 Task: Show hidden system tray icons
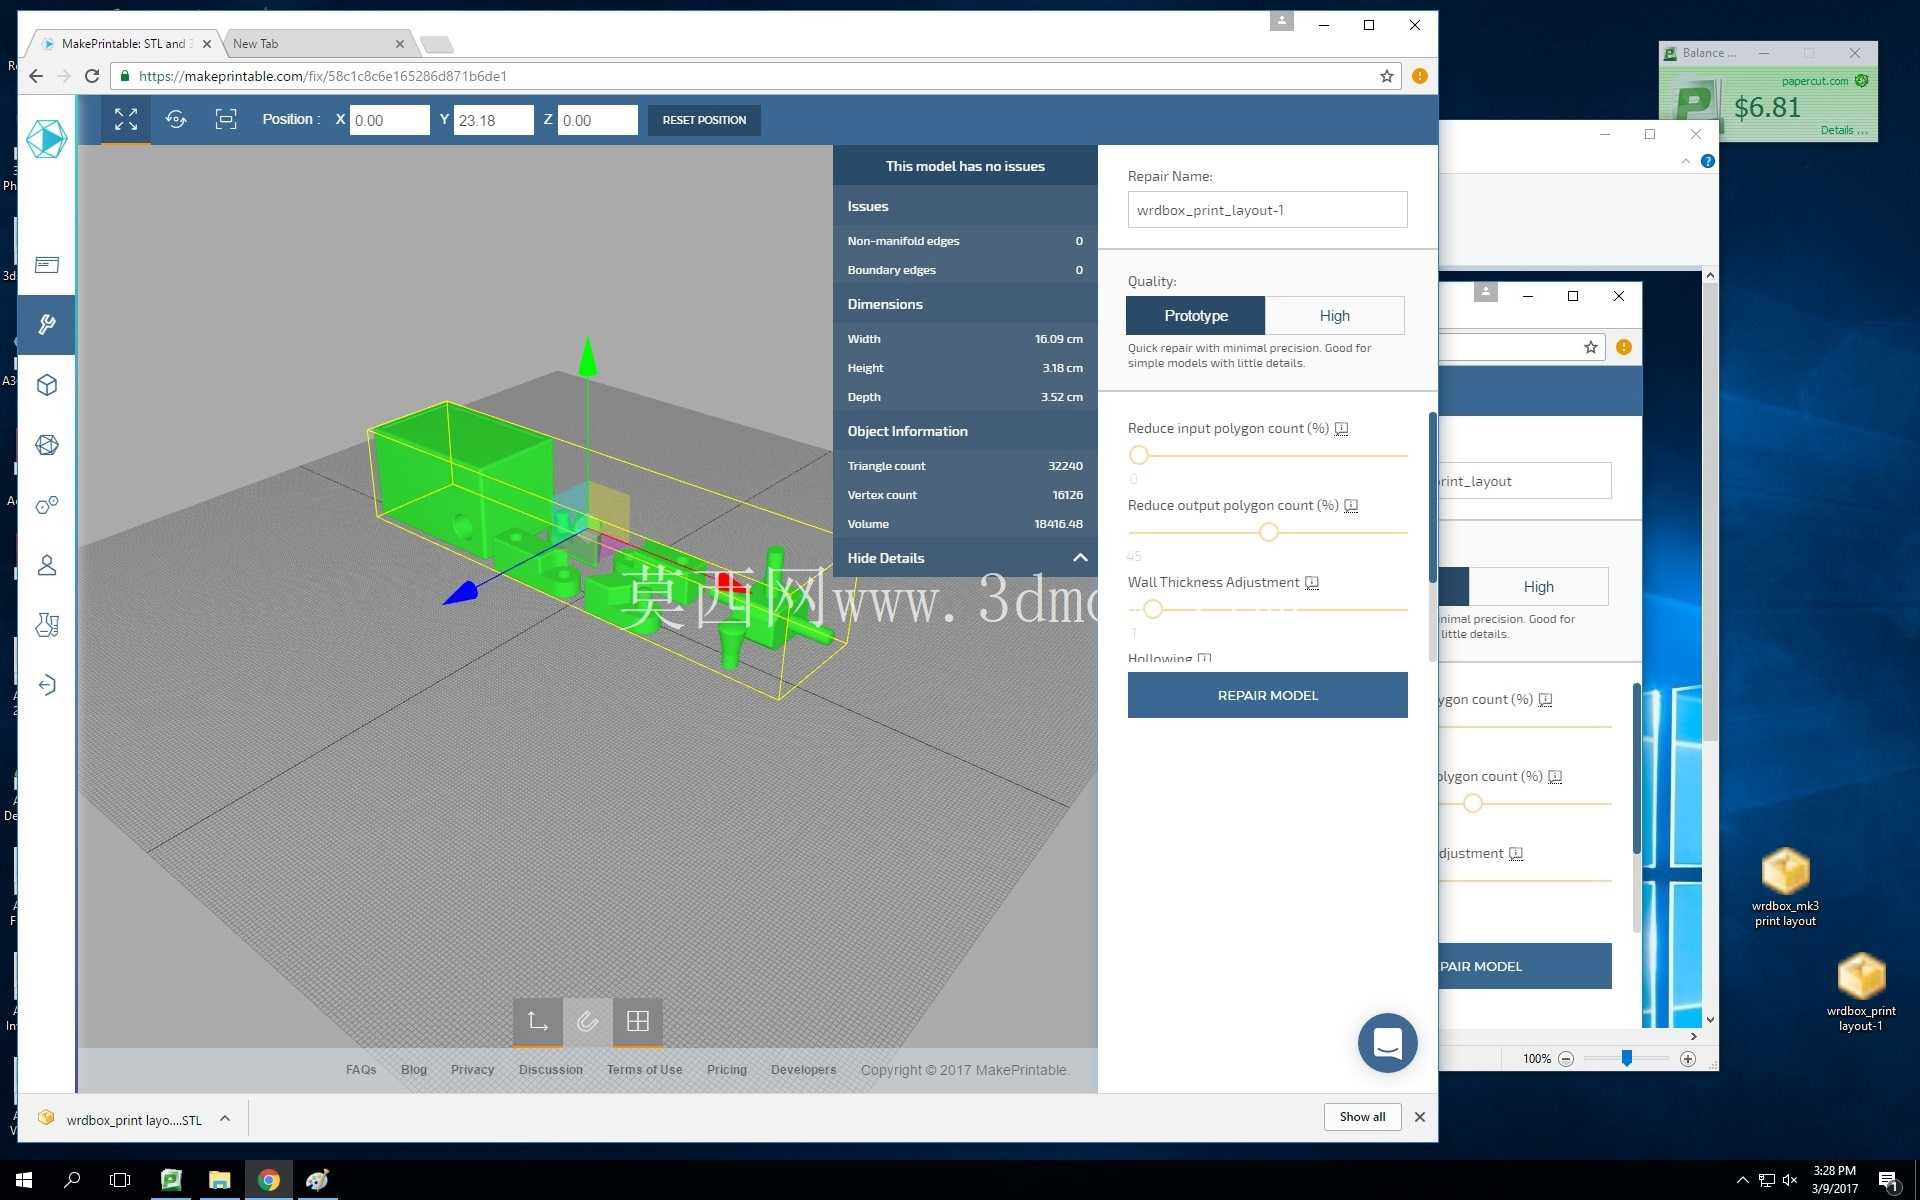(1742, 1180)
